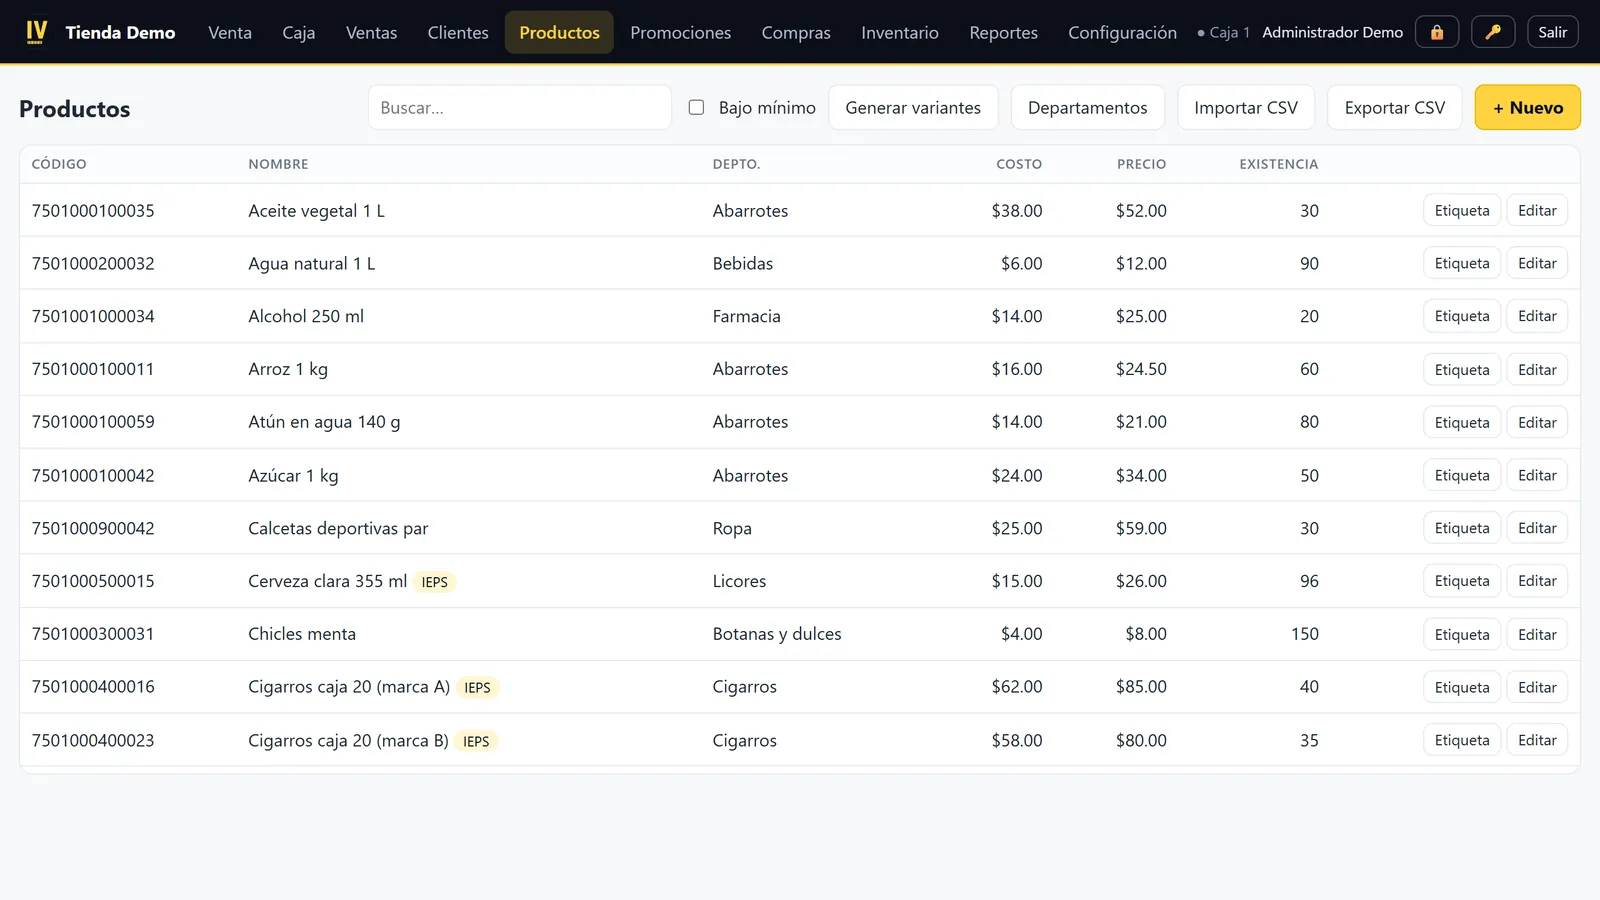Screen dimensions: 1600x900
Task: Open the Inventario section
Action: click(x=900, y=32)
